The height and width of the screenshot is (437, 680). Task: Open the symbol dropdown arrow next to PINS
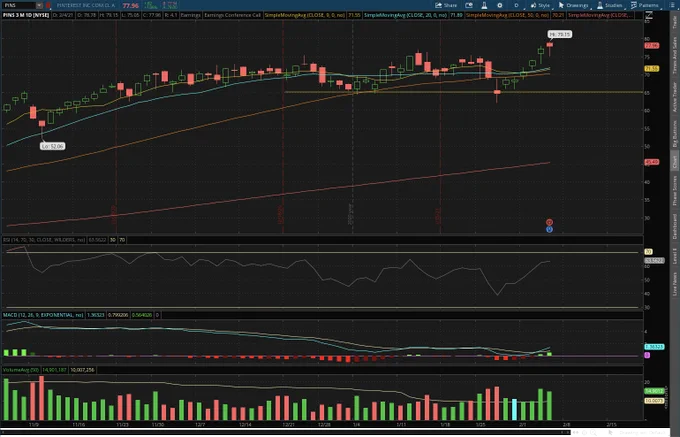(39, 5)
